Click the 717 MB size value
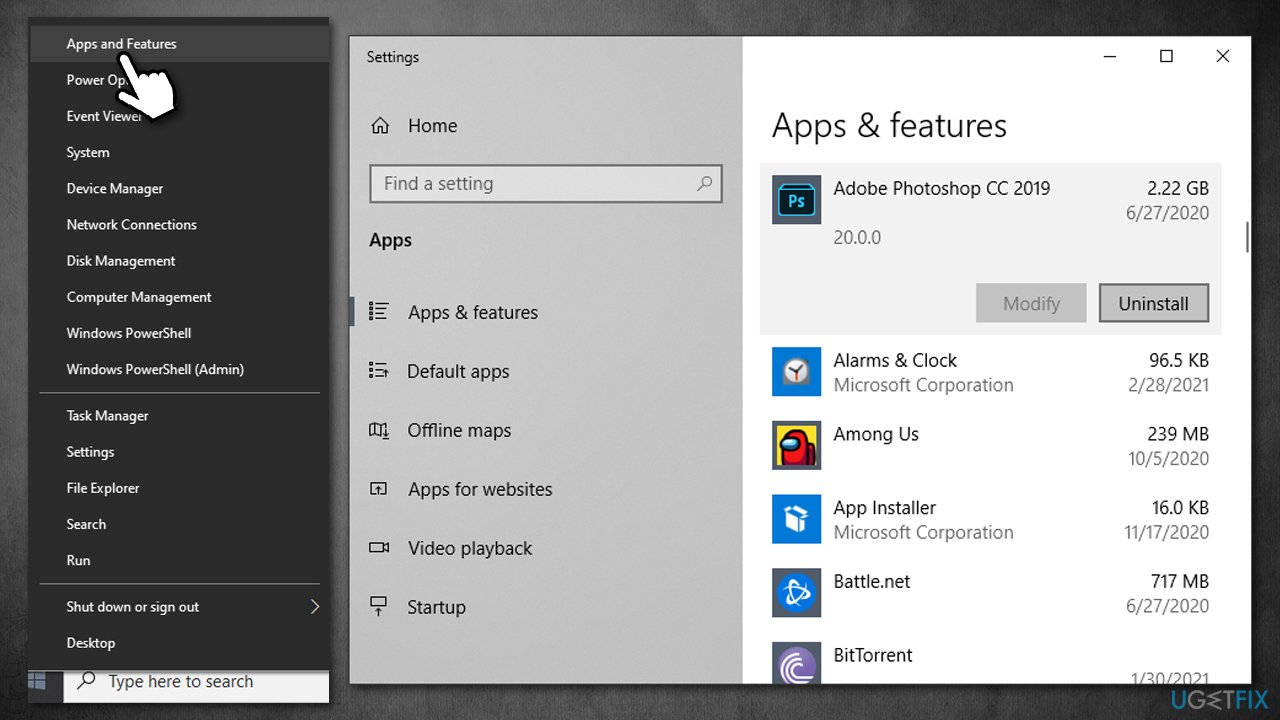Screen dimensions: 1280x720 point(1179,581)
